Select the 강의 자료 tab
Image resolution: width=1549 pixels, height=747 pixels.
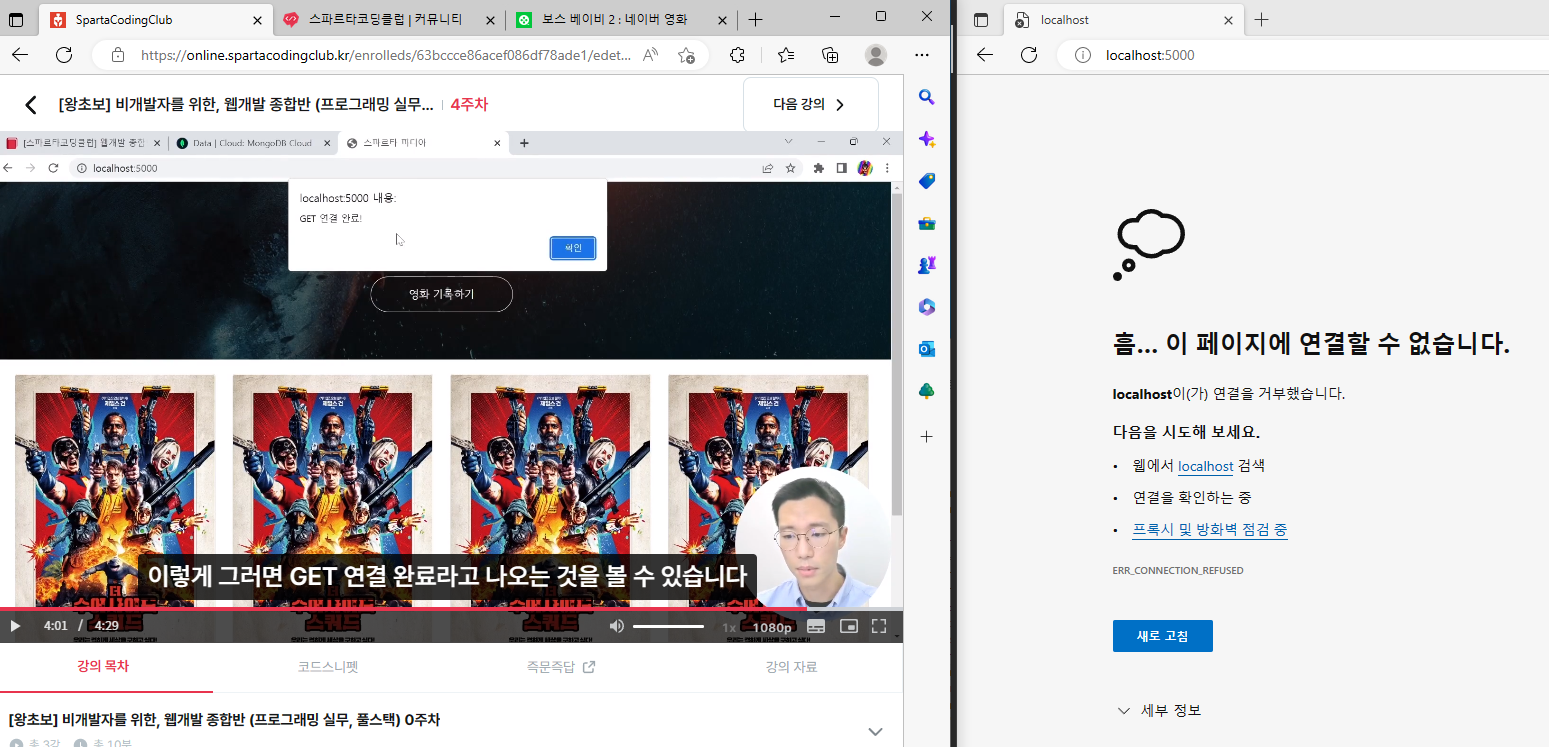pos(791,667)
